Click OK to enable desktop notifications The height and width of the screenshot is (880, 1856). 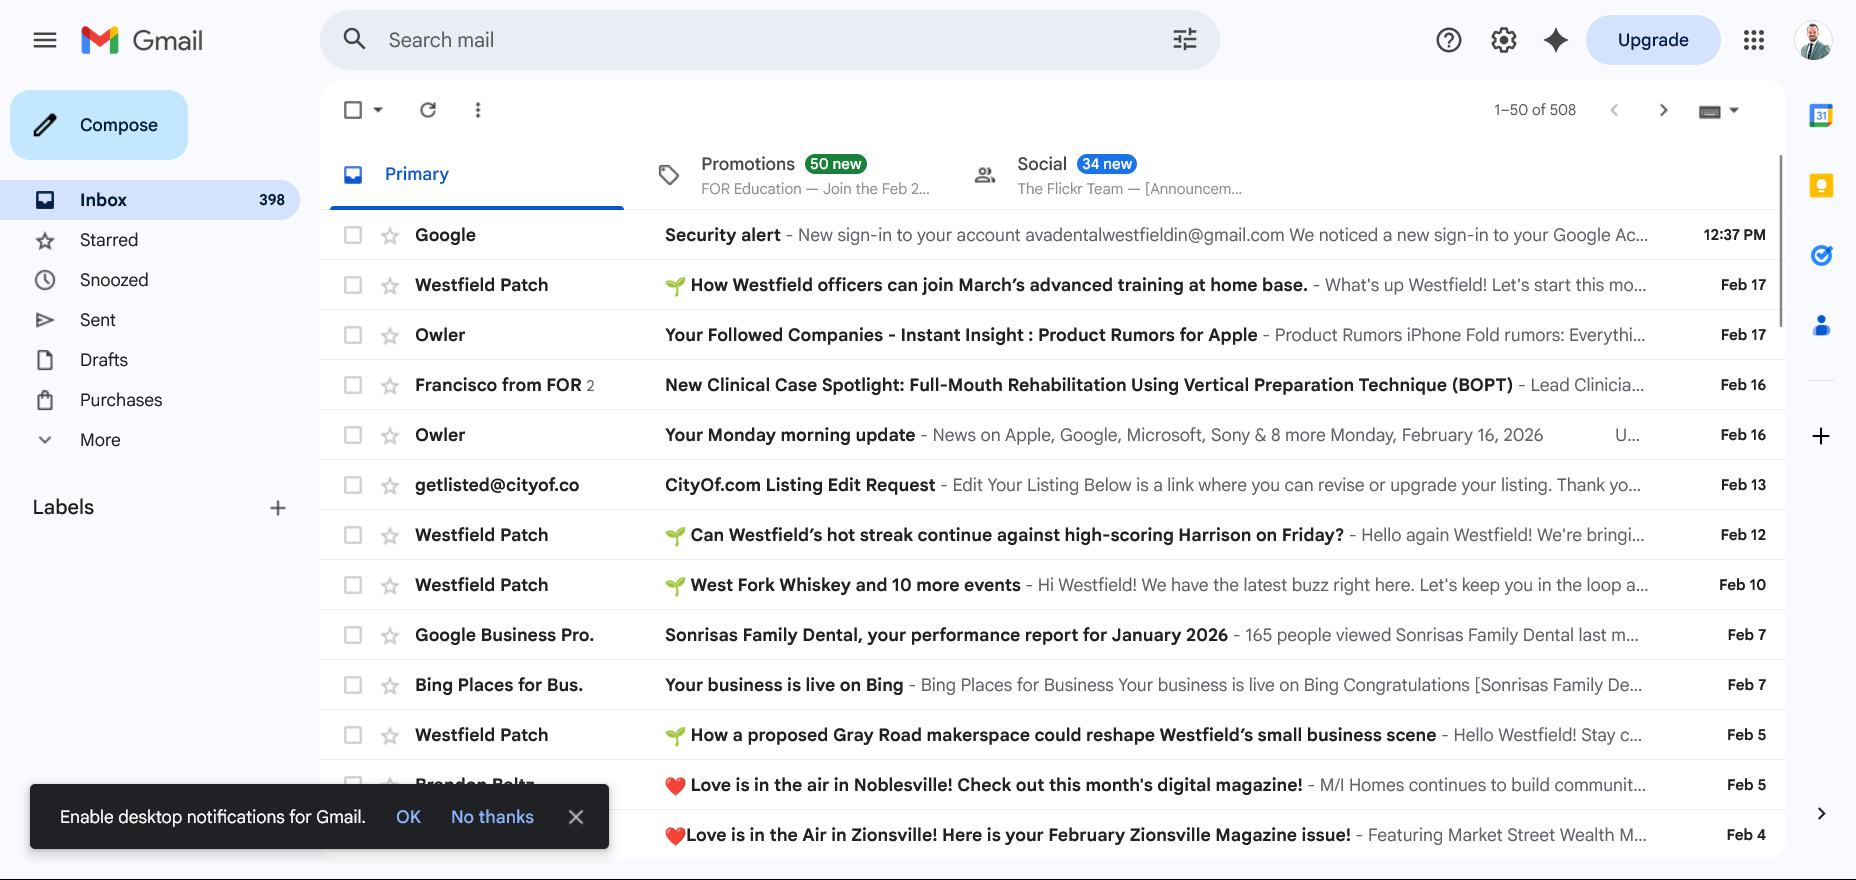click(x=408, y=817)
